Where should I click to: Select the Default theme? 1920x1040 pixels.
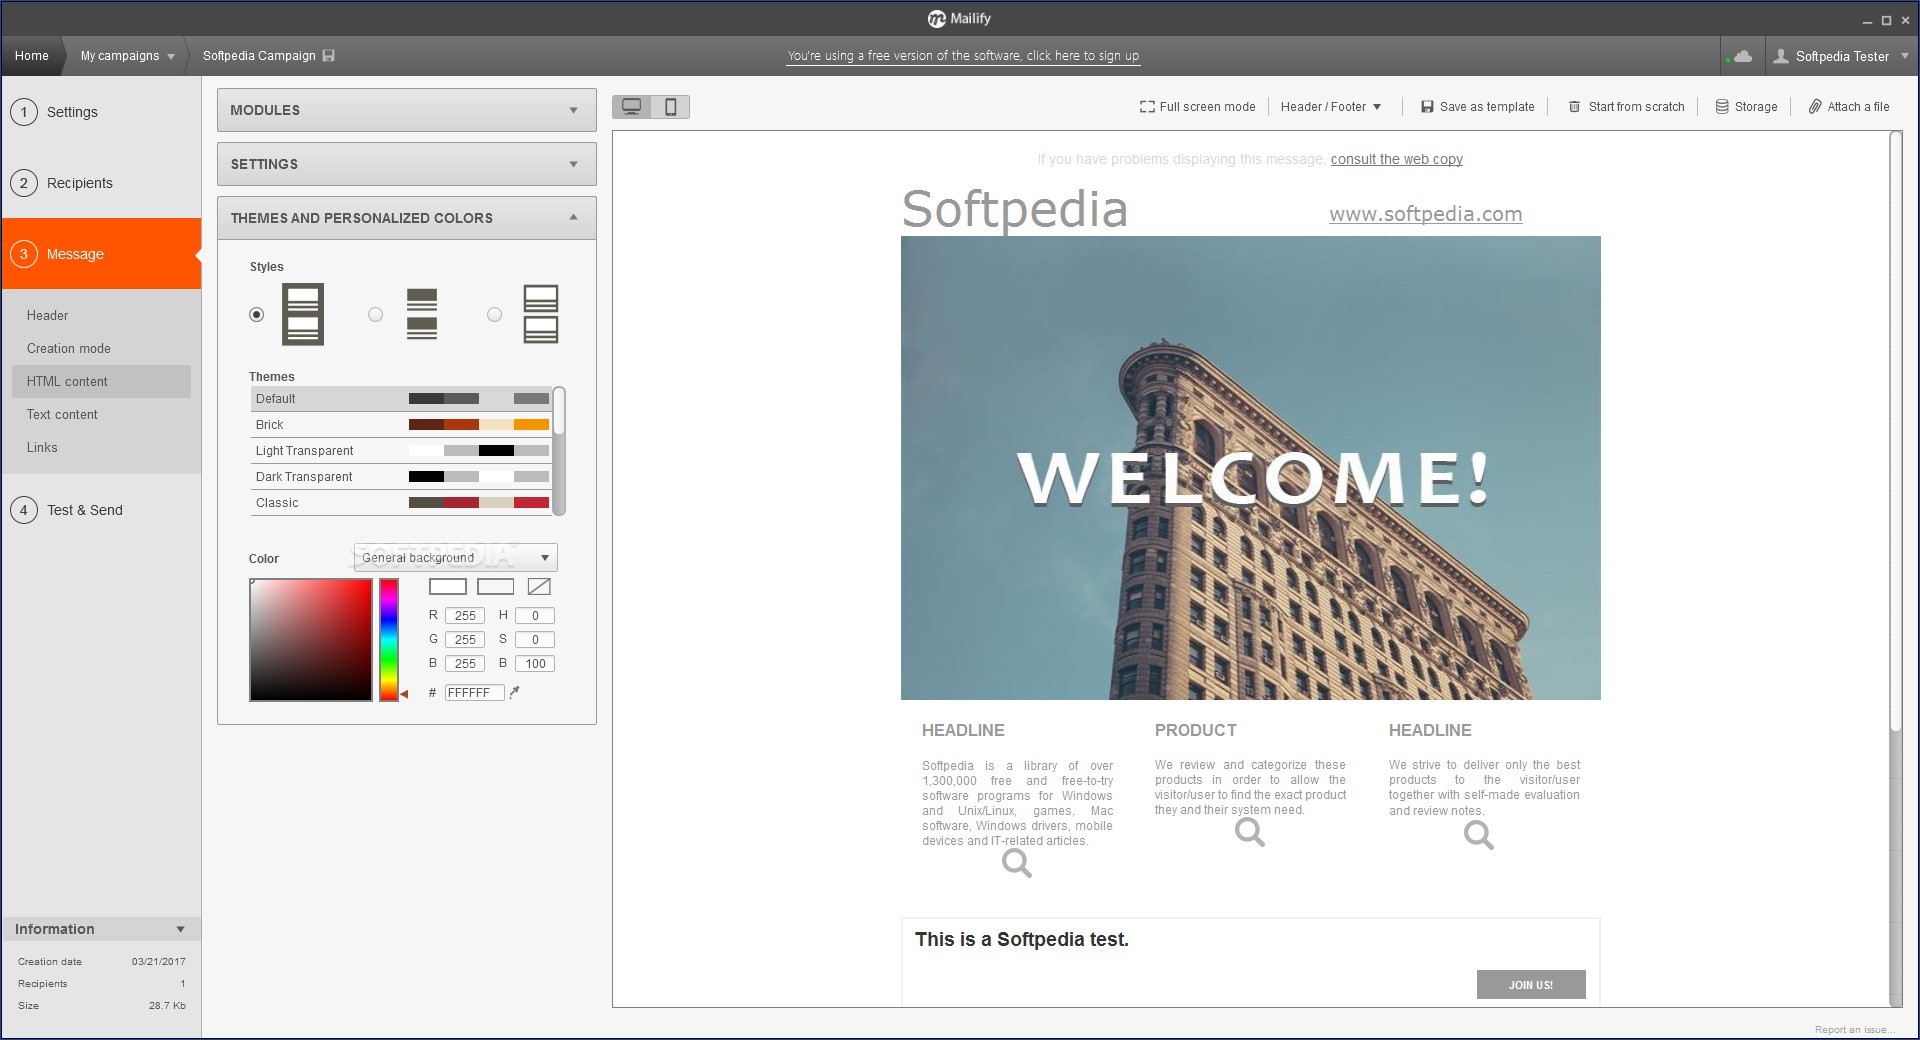[x=401, y=399]
